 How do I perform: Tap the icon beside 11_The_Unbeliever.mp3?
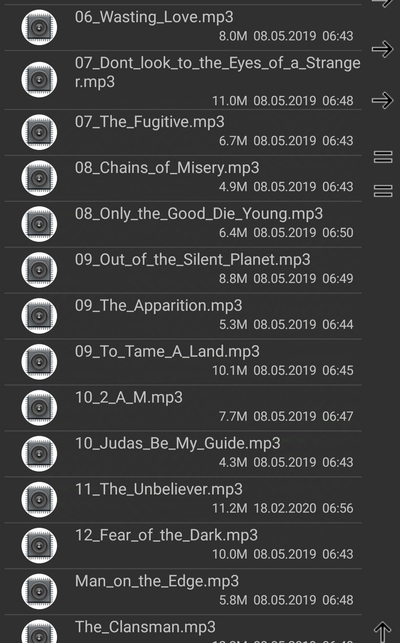tap(39, 499)
